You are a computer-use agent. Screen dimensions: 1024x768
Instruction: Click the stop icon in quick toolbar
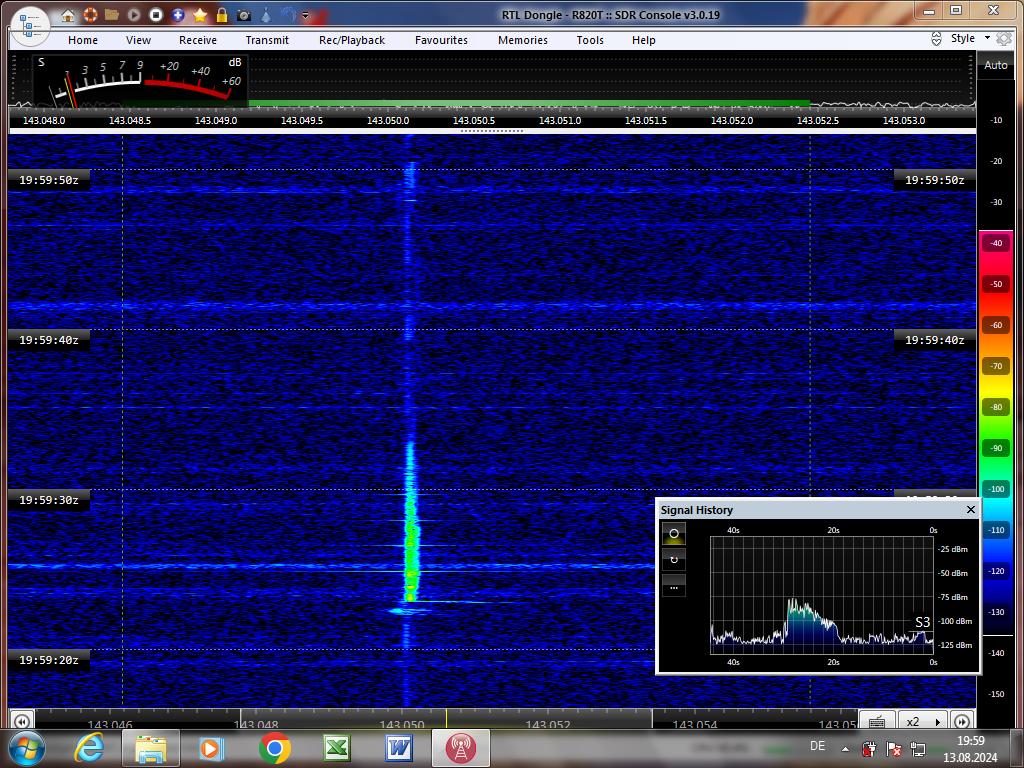tap(156, 14)
